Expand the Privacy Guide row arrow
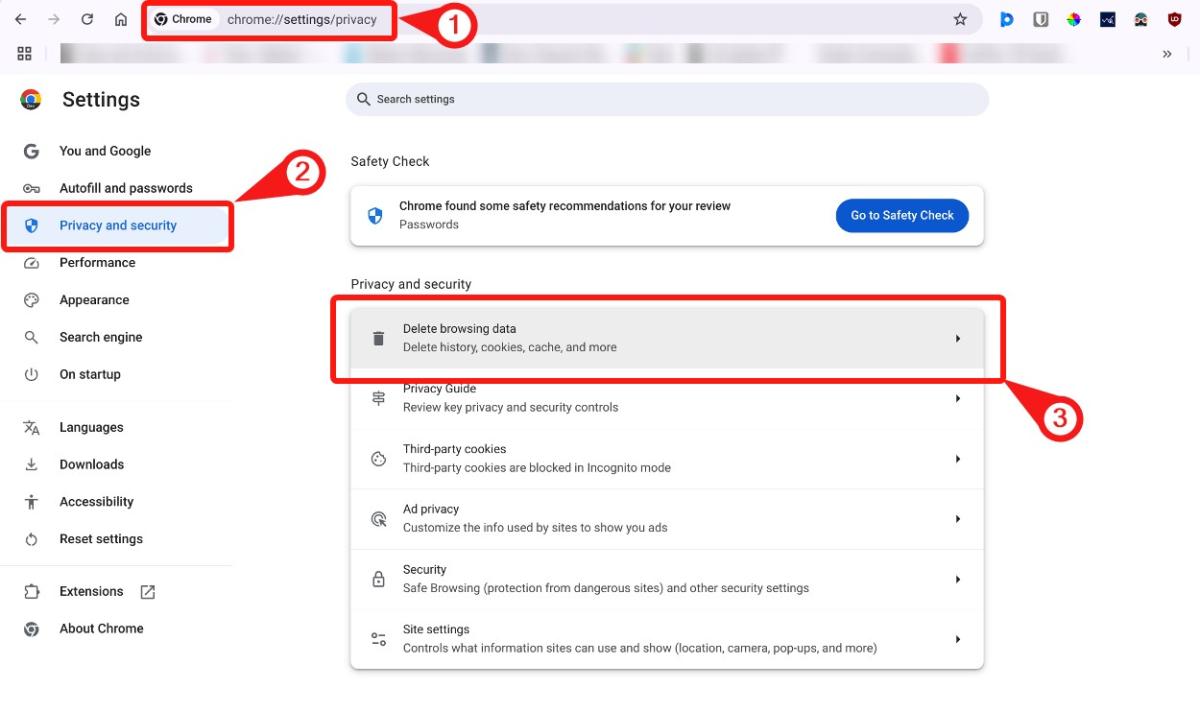 click(x=958, y=398)
